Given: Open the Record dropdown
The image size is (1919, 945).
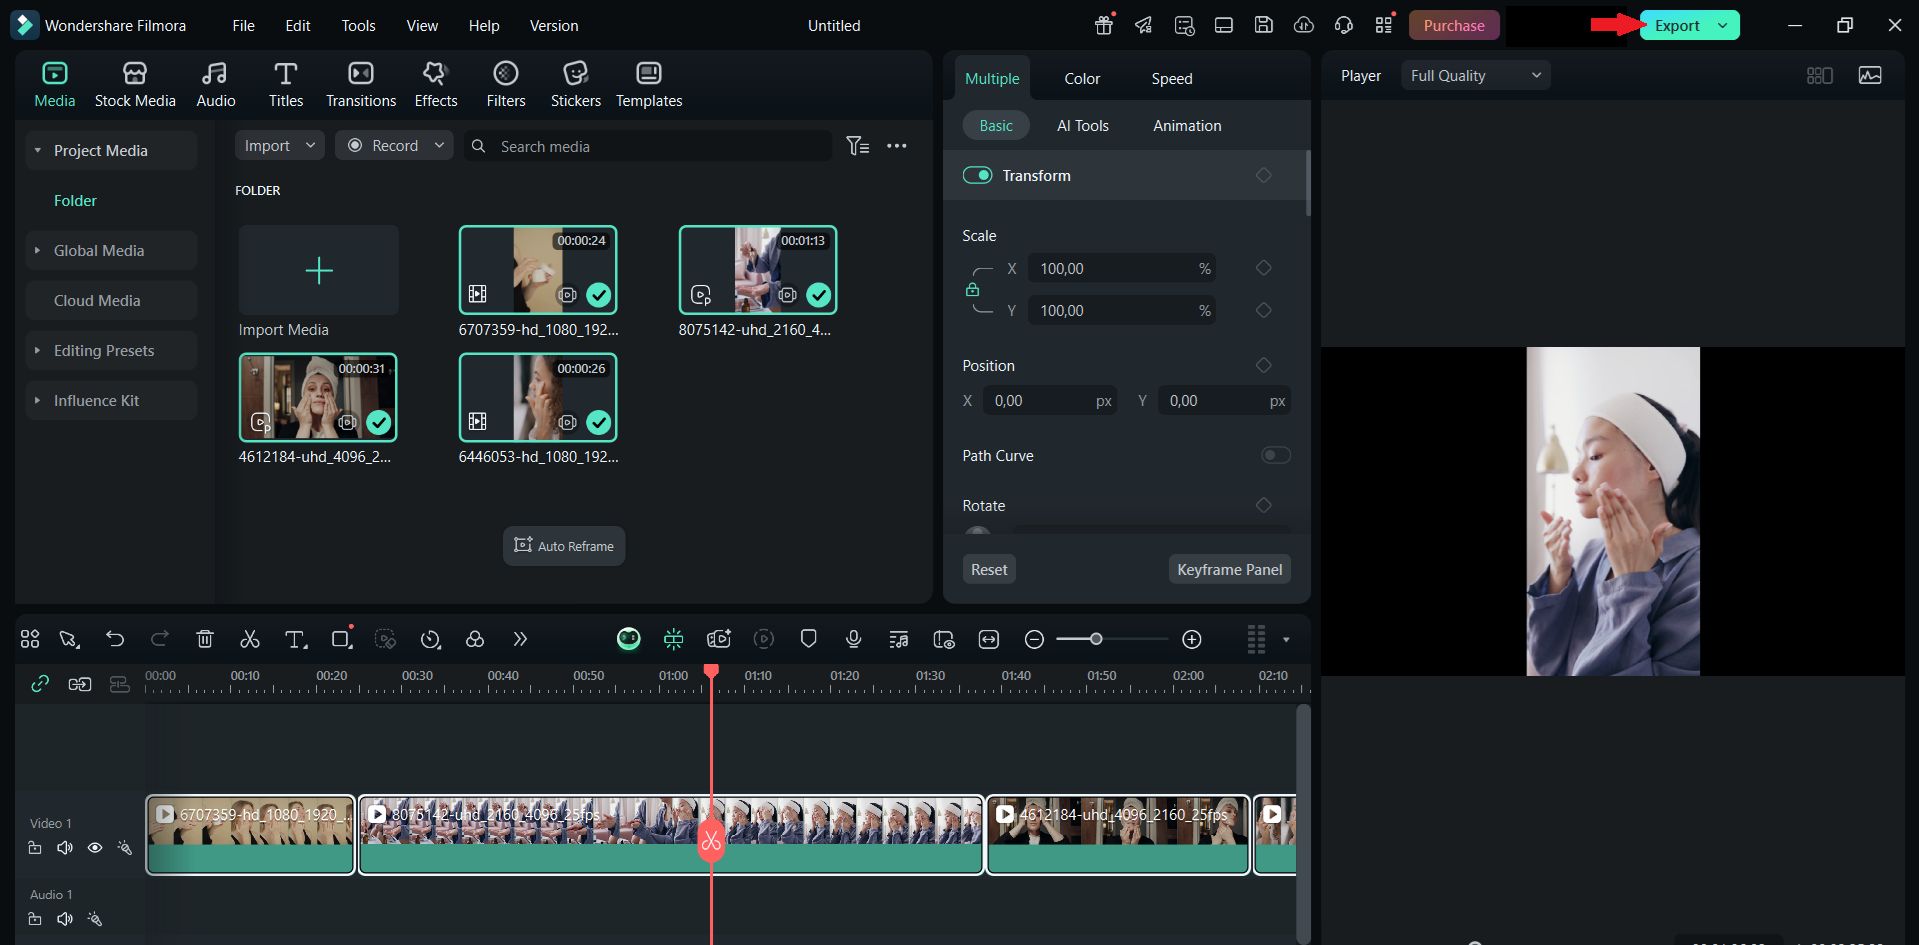Looking at the screenshot, I should click(x=395, y=146).
